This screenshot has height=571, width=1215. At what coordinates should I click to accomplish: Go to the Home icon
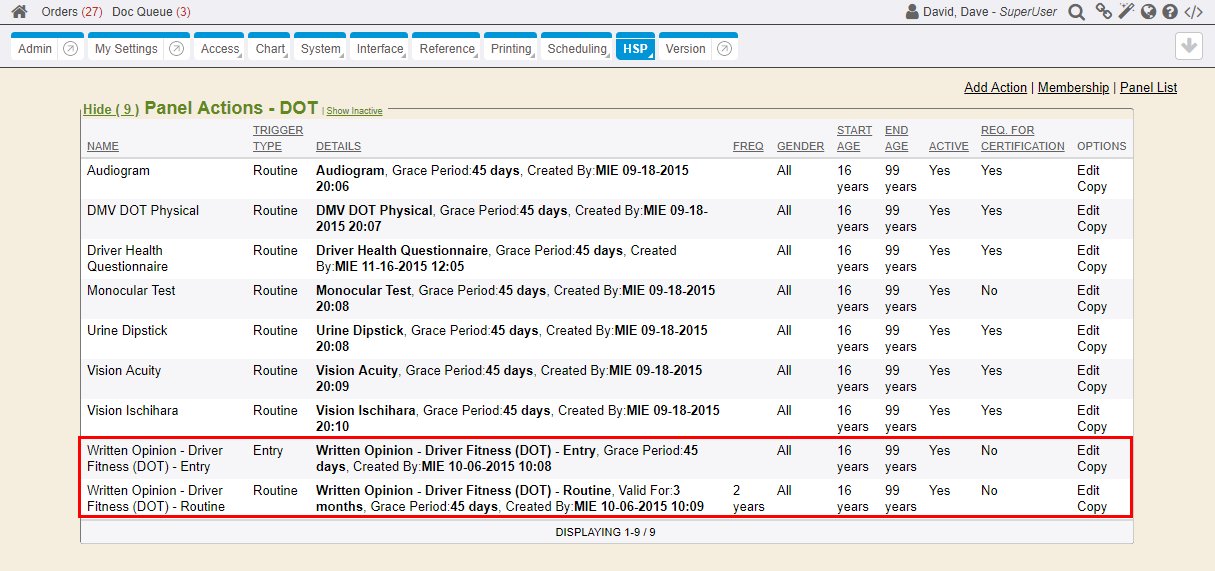pyautogui.click(x=19, y=12)
